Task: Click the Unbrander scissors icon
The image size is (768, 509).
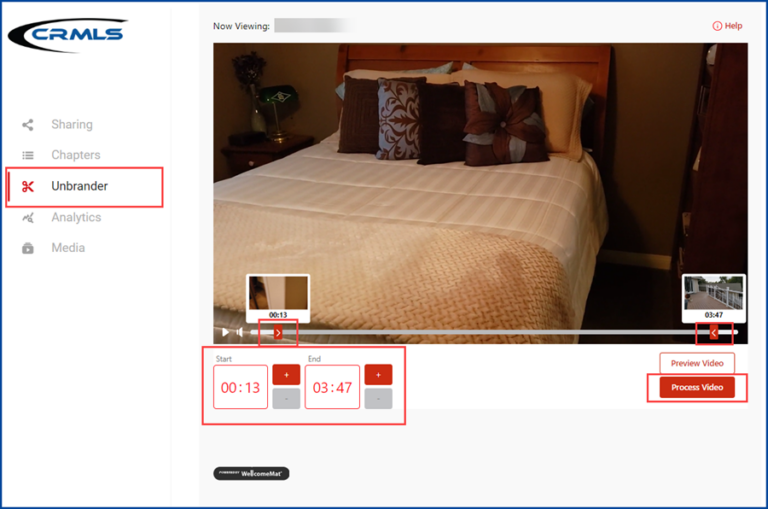Action: click(x=28, y=186)
